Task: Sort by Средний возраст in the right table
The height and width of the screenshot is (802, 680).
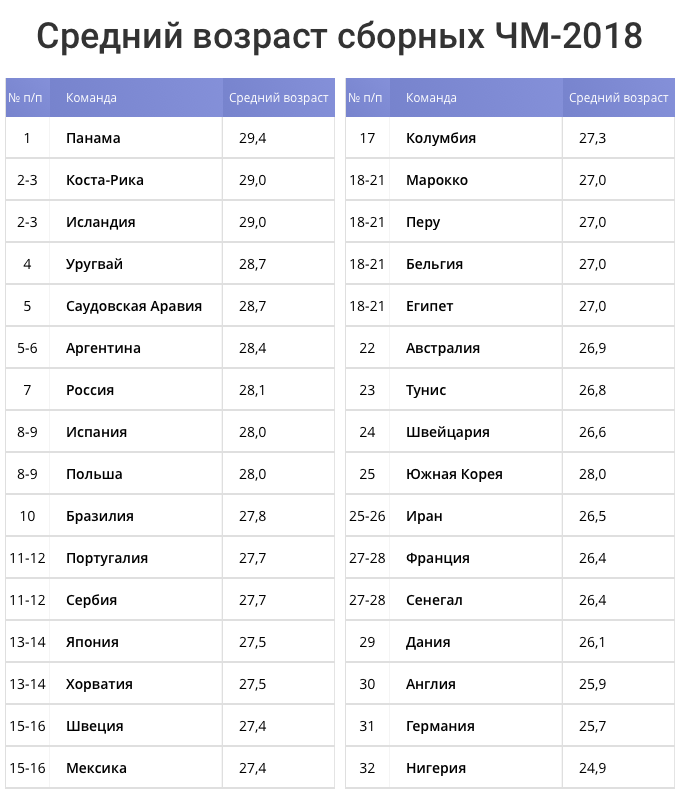Action: [618, 98]
